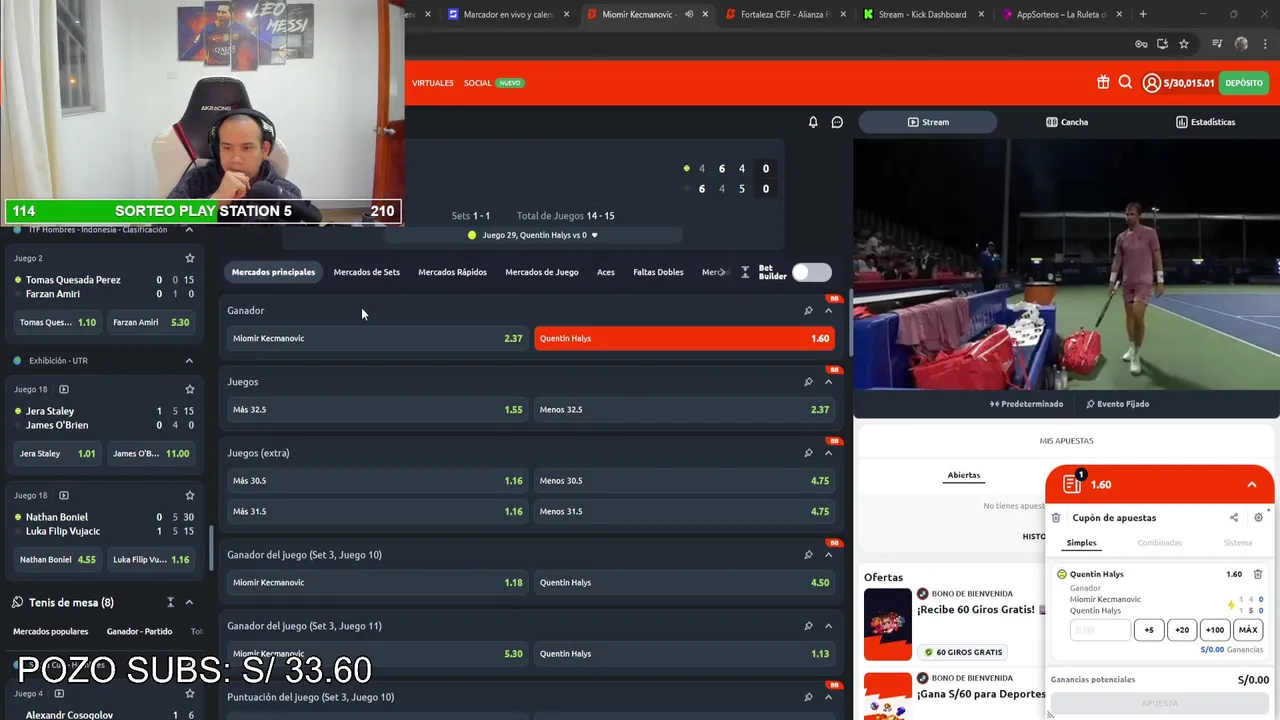Minimize the bet coupon panel chevron

1251,484
